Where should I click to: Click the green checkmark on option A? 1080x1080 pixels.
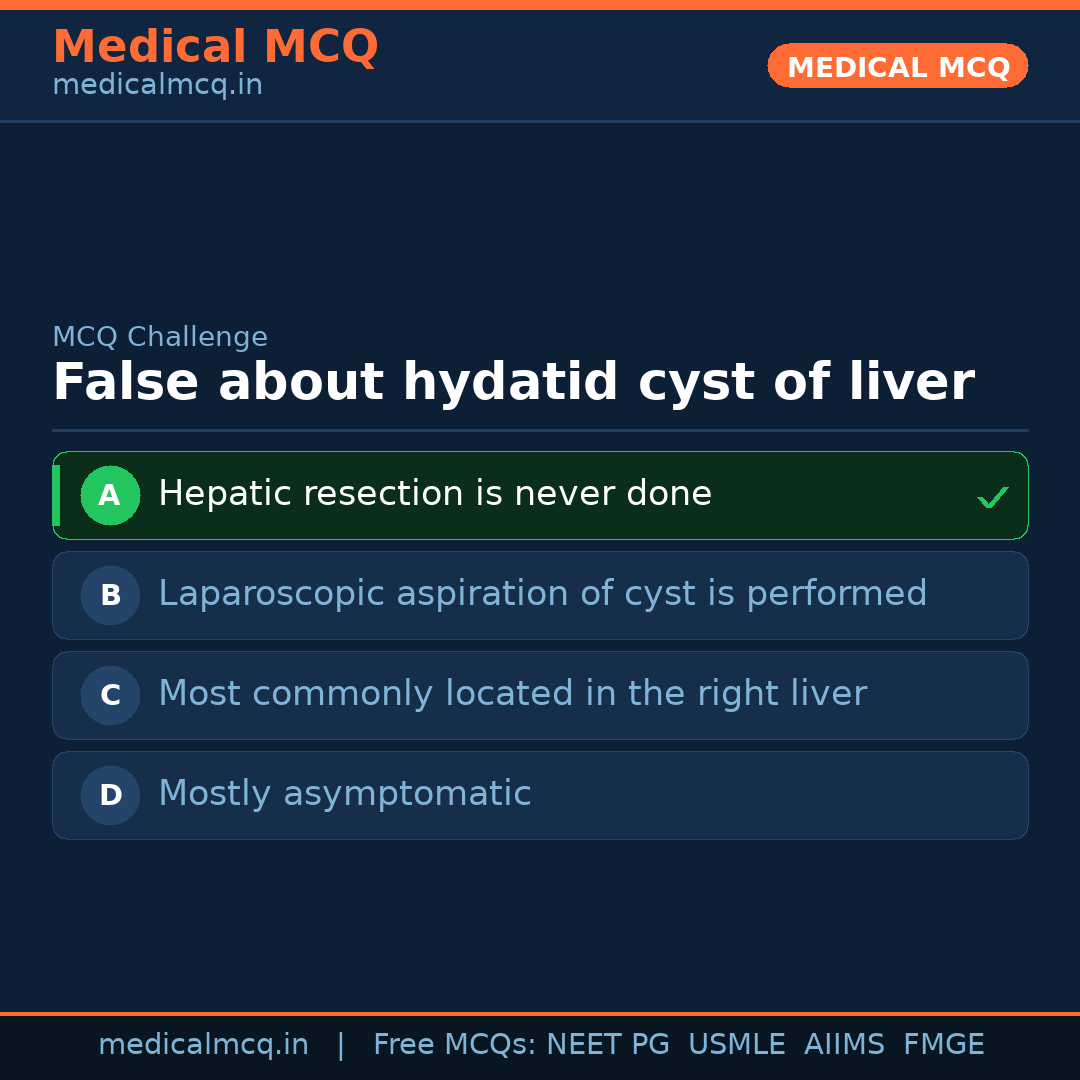[x=992, y=497]
